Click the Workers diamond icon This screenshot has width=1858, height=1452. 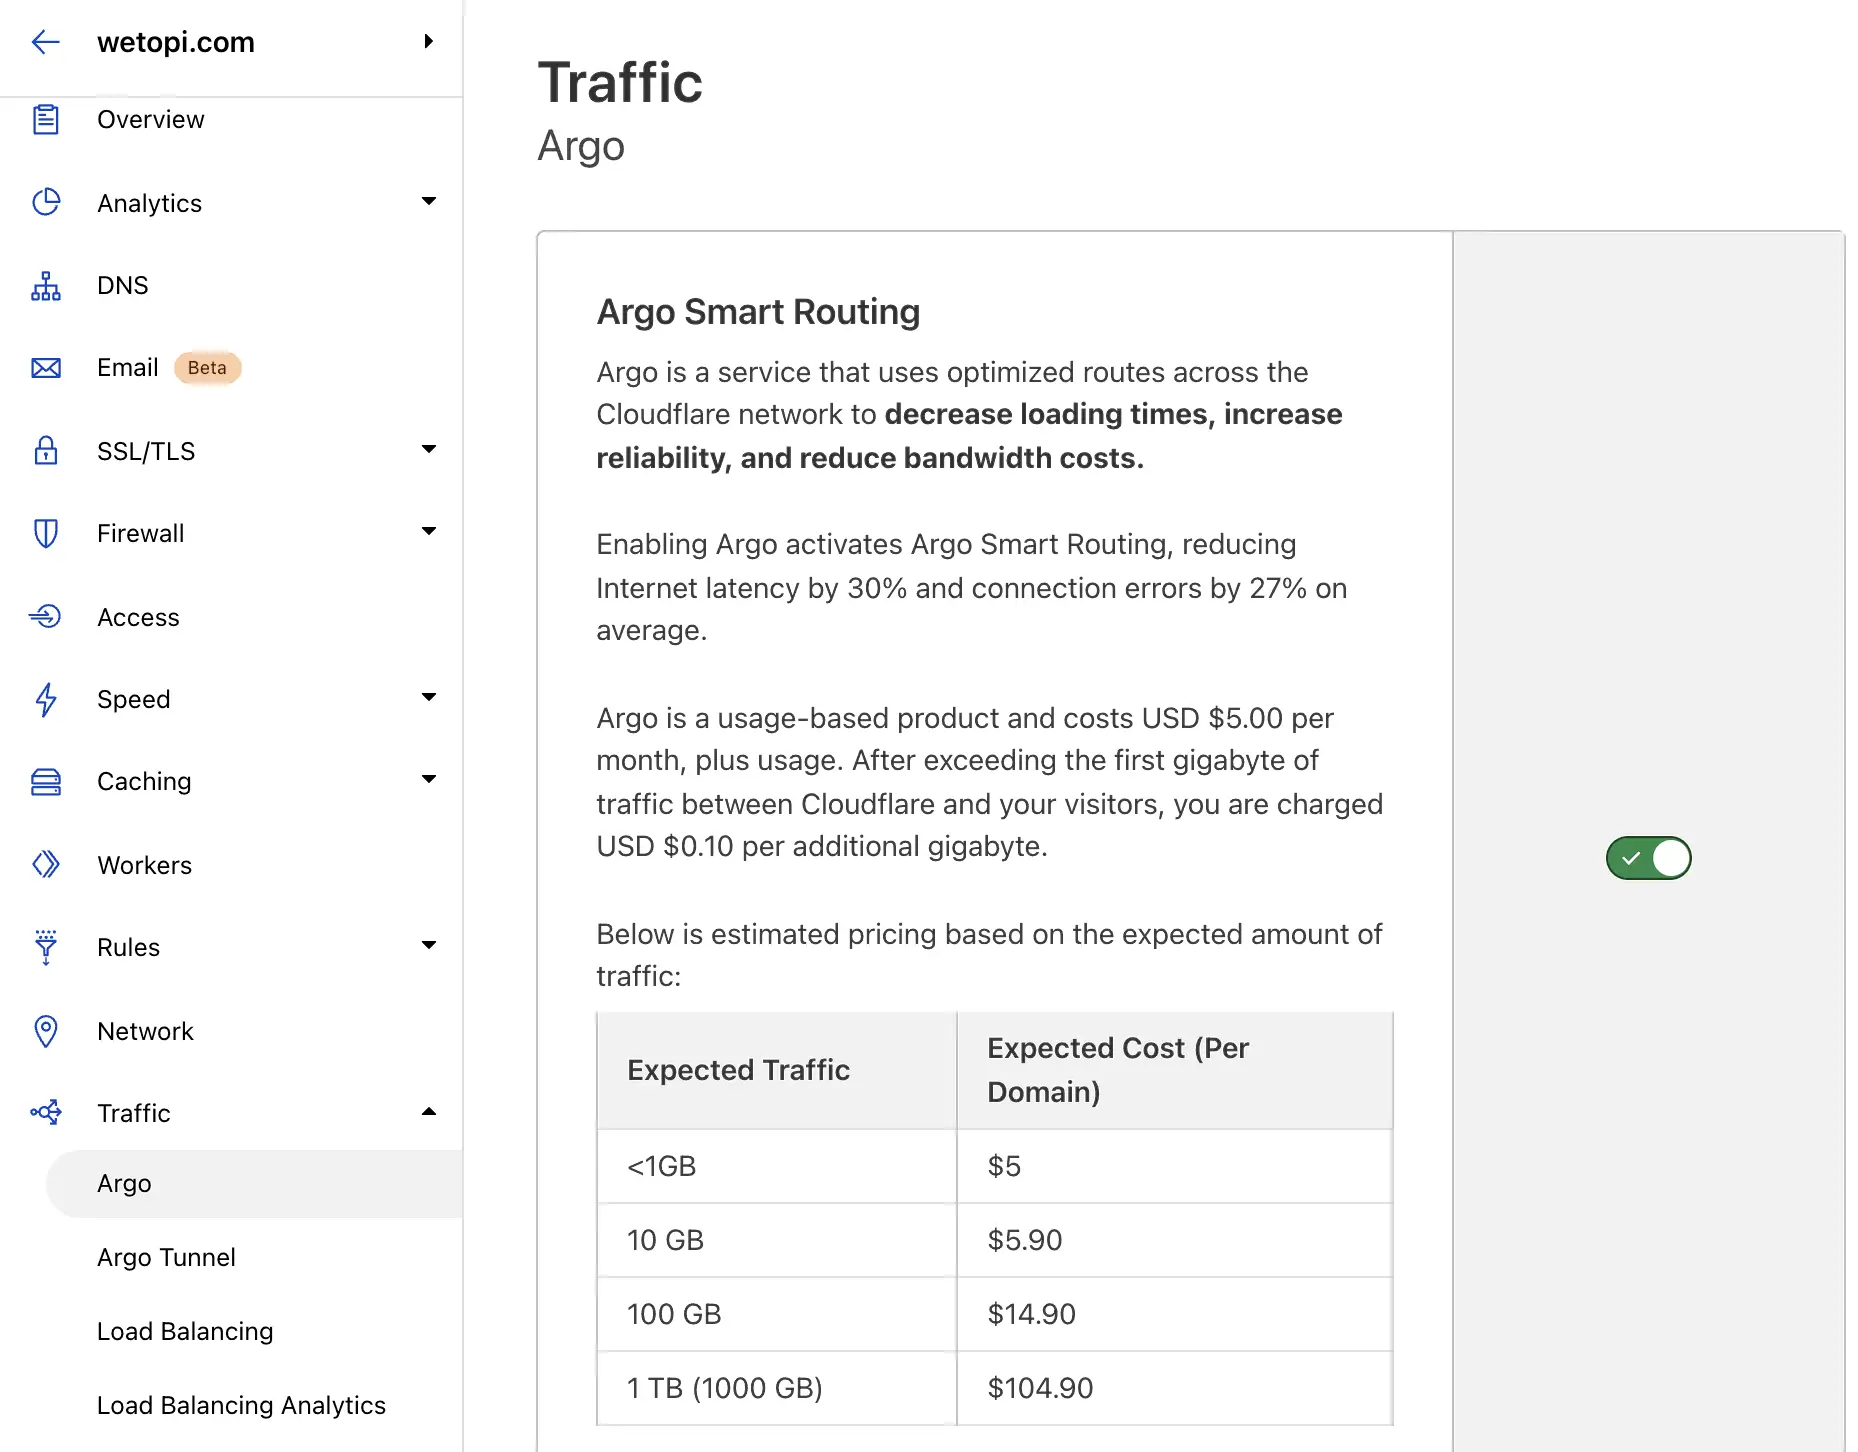pyautogui.click(x=46, y=864)
